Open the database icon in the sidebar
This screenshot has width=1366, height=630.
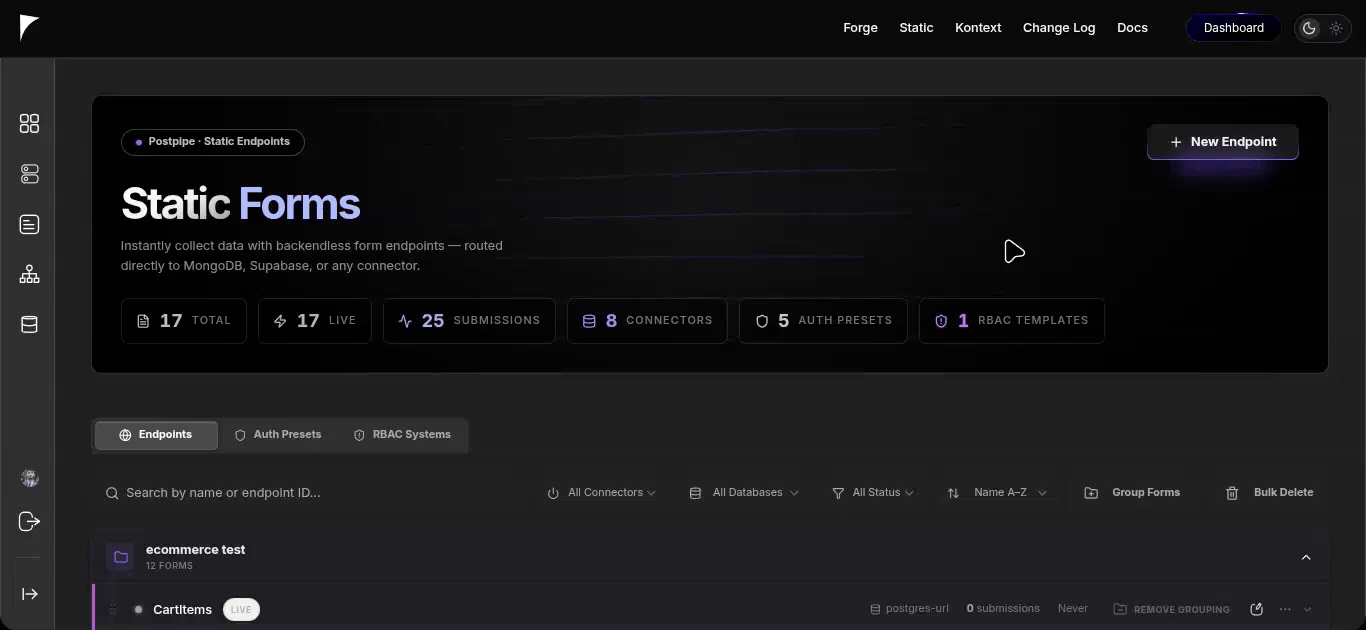pyautogui.click(x=29, y=325)
